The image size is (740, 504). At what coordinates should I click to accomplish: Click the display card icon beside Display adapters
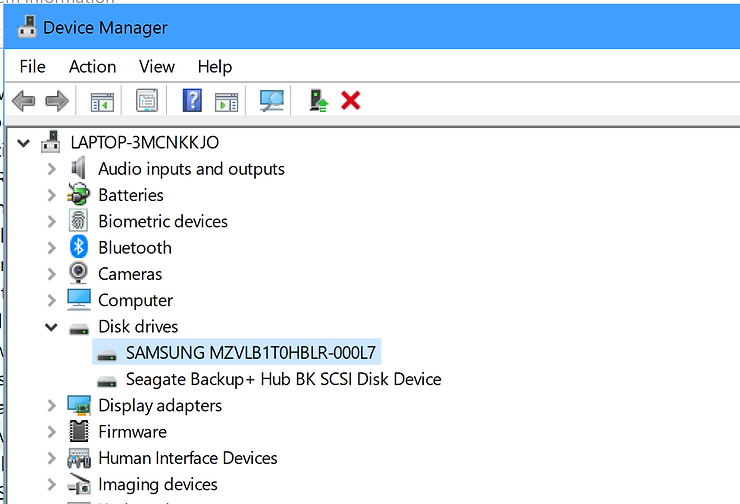tap(79, 405)
